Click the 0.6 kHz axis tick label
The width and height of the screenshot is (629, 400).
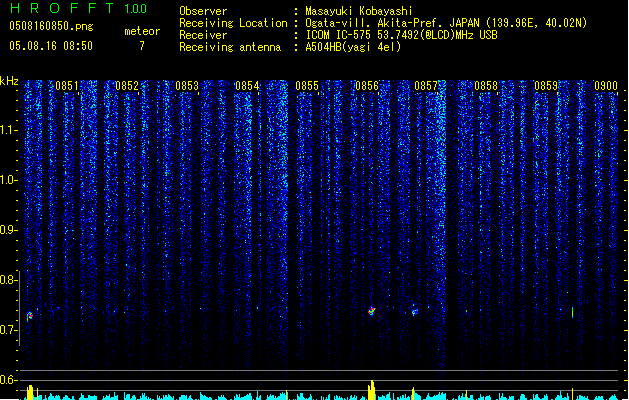[x=8, y=380]
